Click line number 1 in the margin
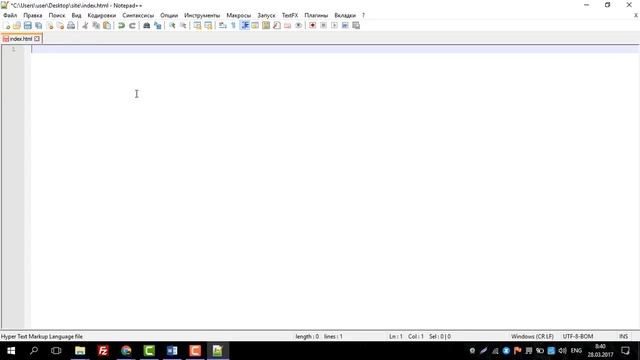This screenshot has width=640, height=360. [x=13, y=49]
